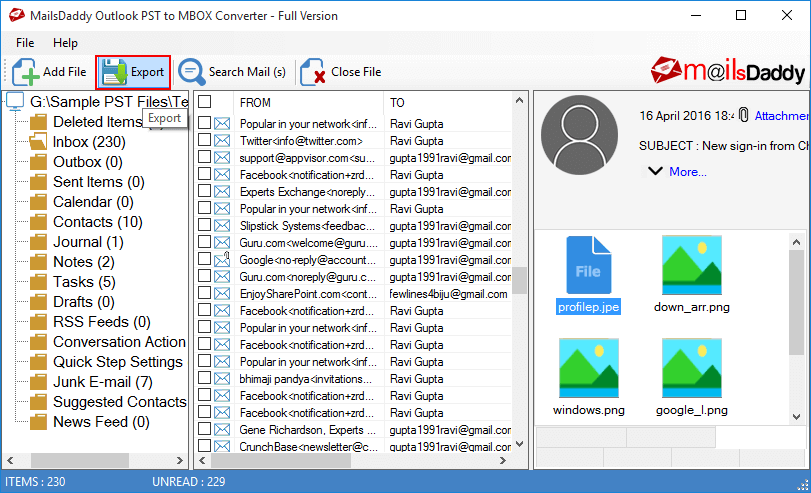Check the support@appvisor.com email checkbox

pos(204,157)
